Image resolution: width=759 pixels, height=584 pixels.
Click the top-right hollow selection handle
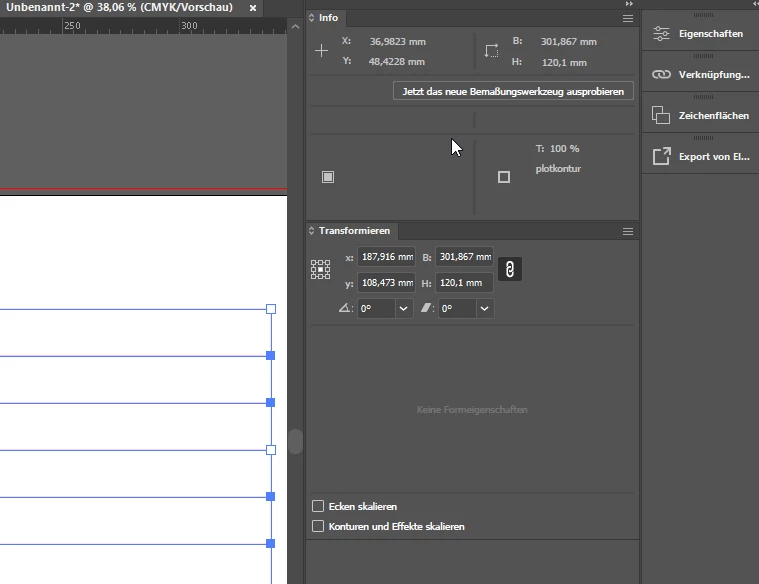tap(271, 309)
